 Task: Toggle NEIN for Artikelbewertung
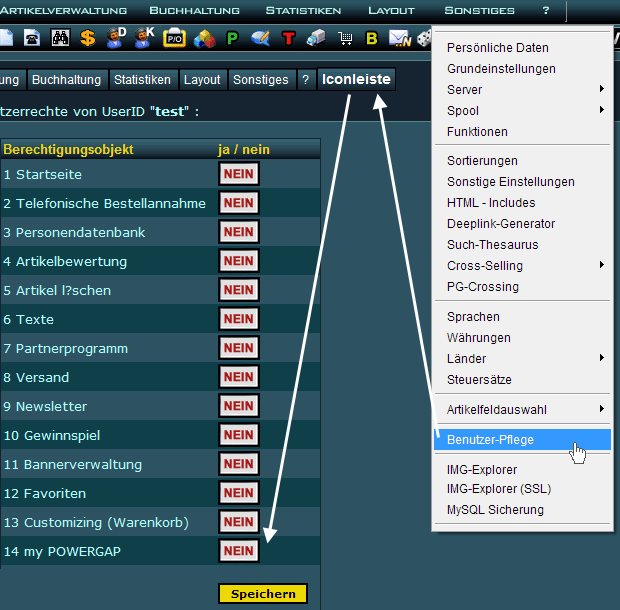(x=239, y=261)
